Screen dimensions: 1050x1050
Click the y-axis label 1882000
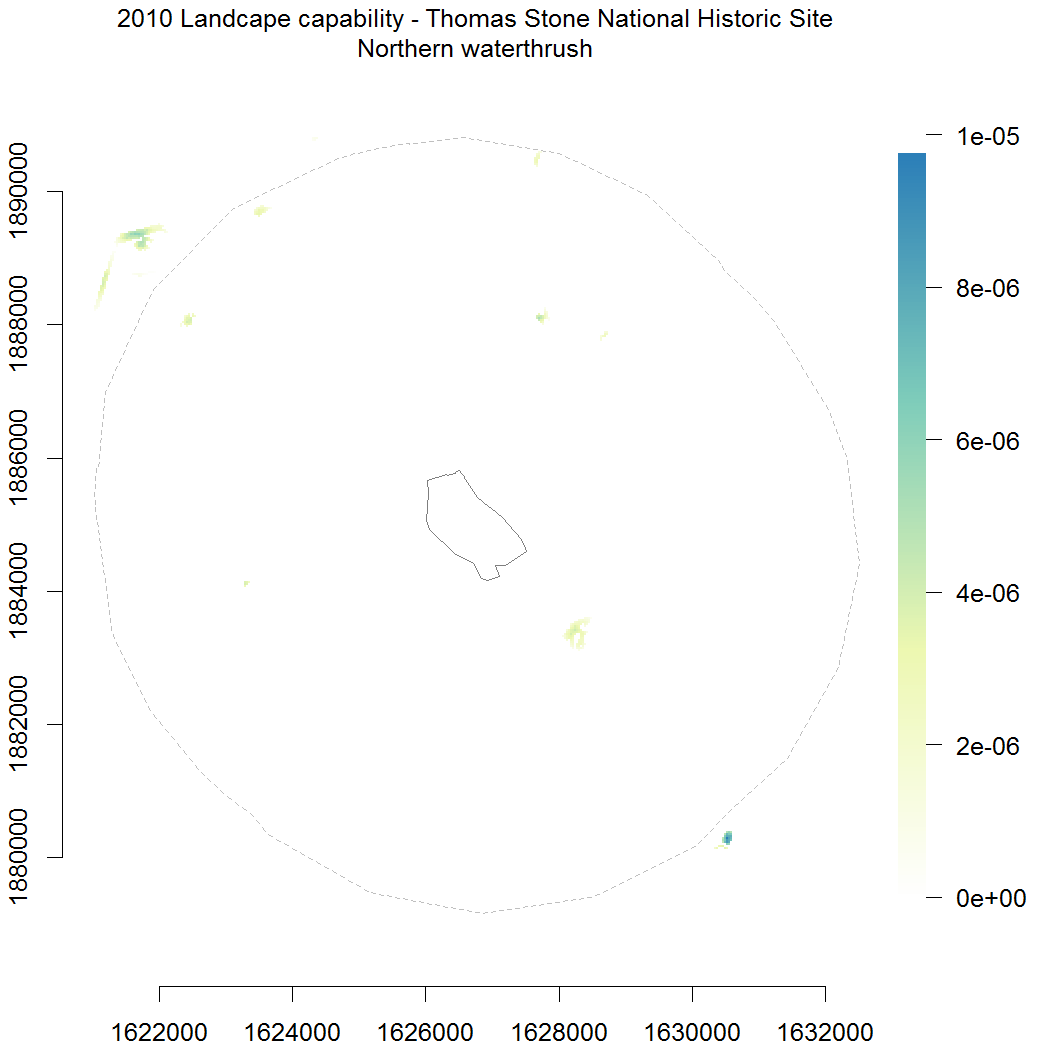point(18,723)
